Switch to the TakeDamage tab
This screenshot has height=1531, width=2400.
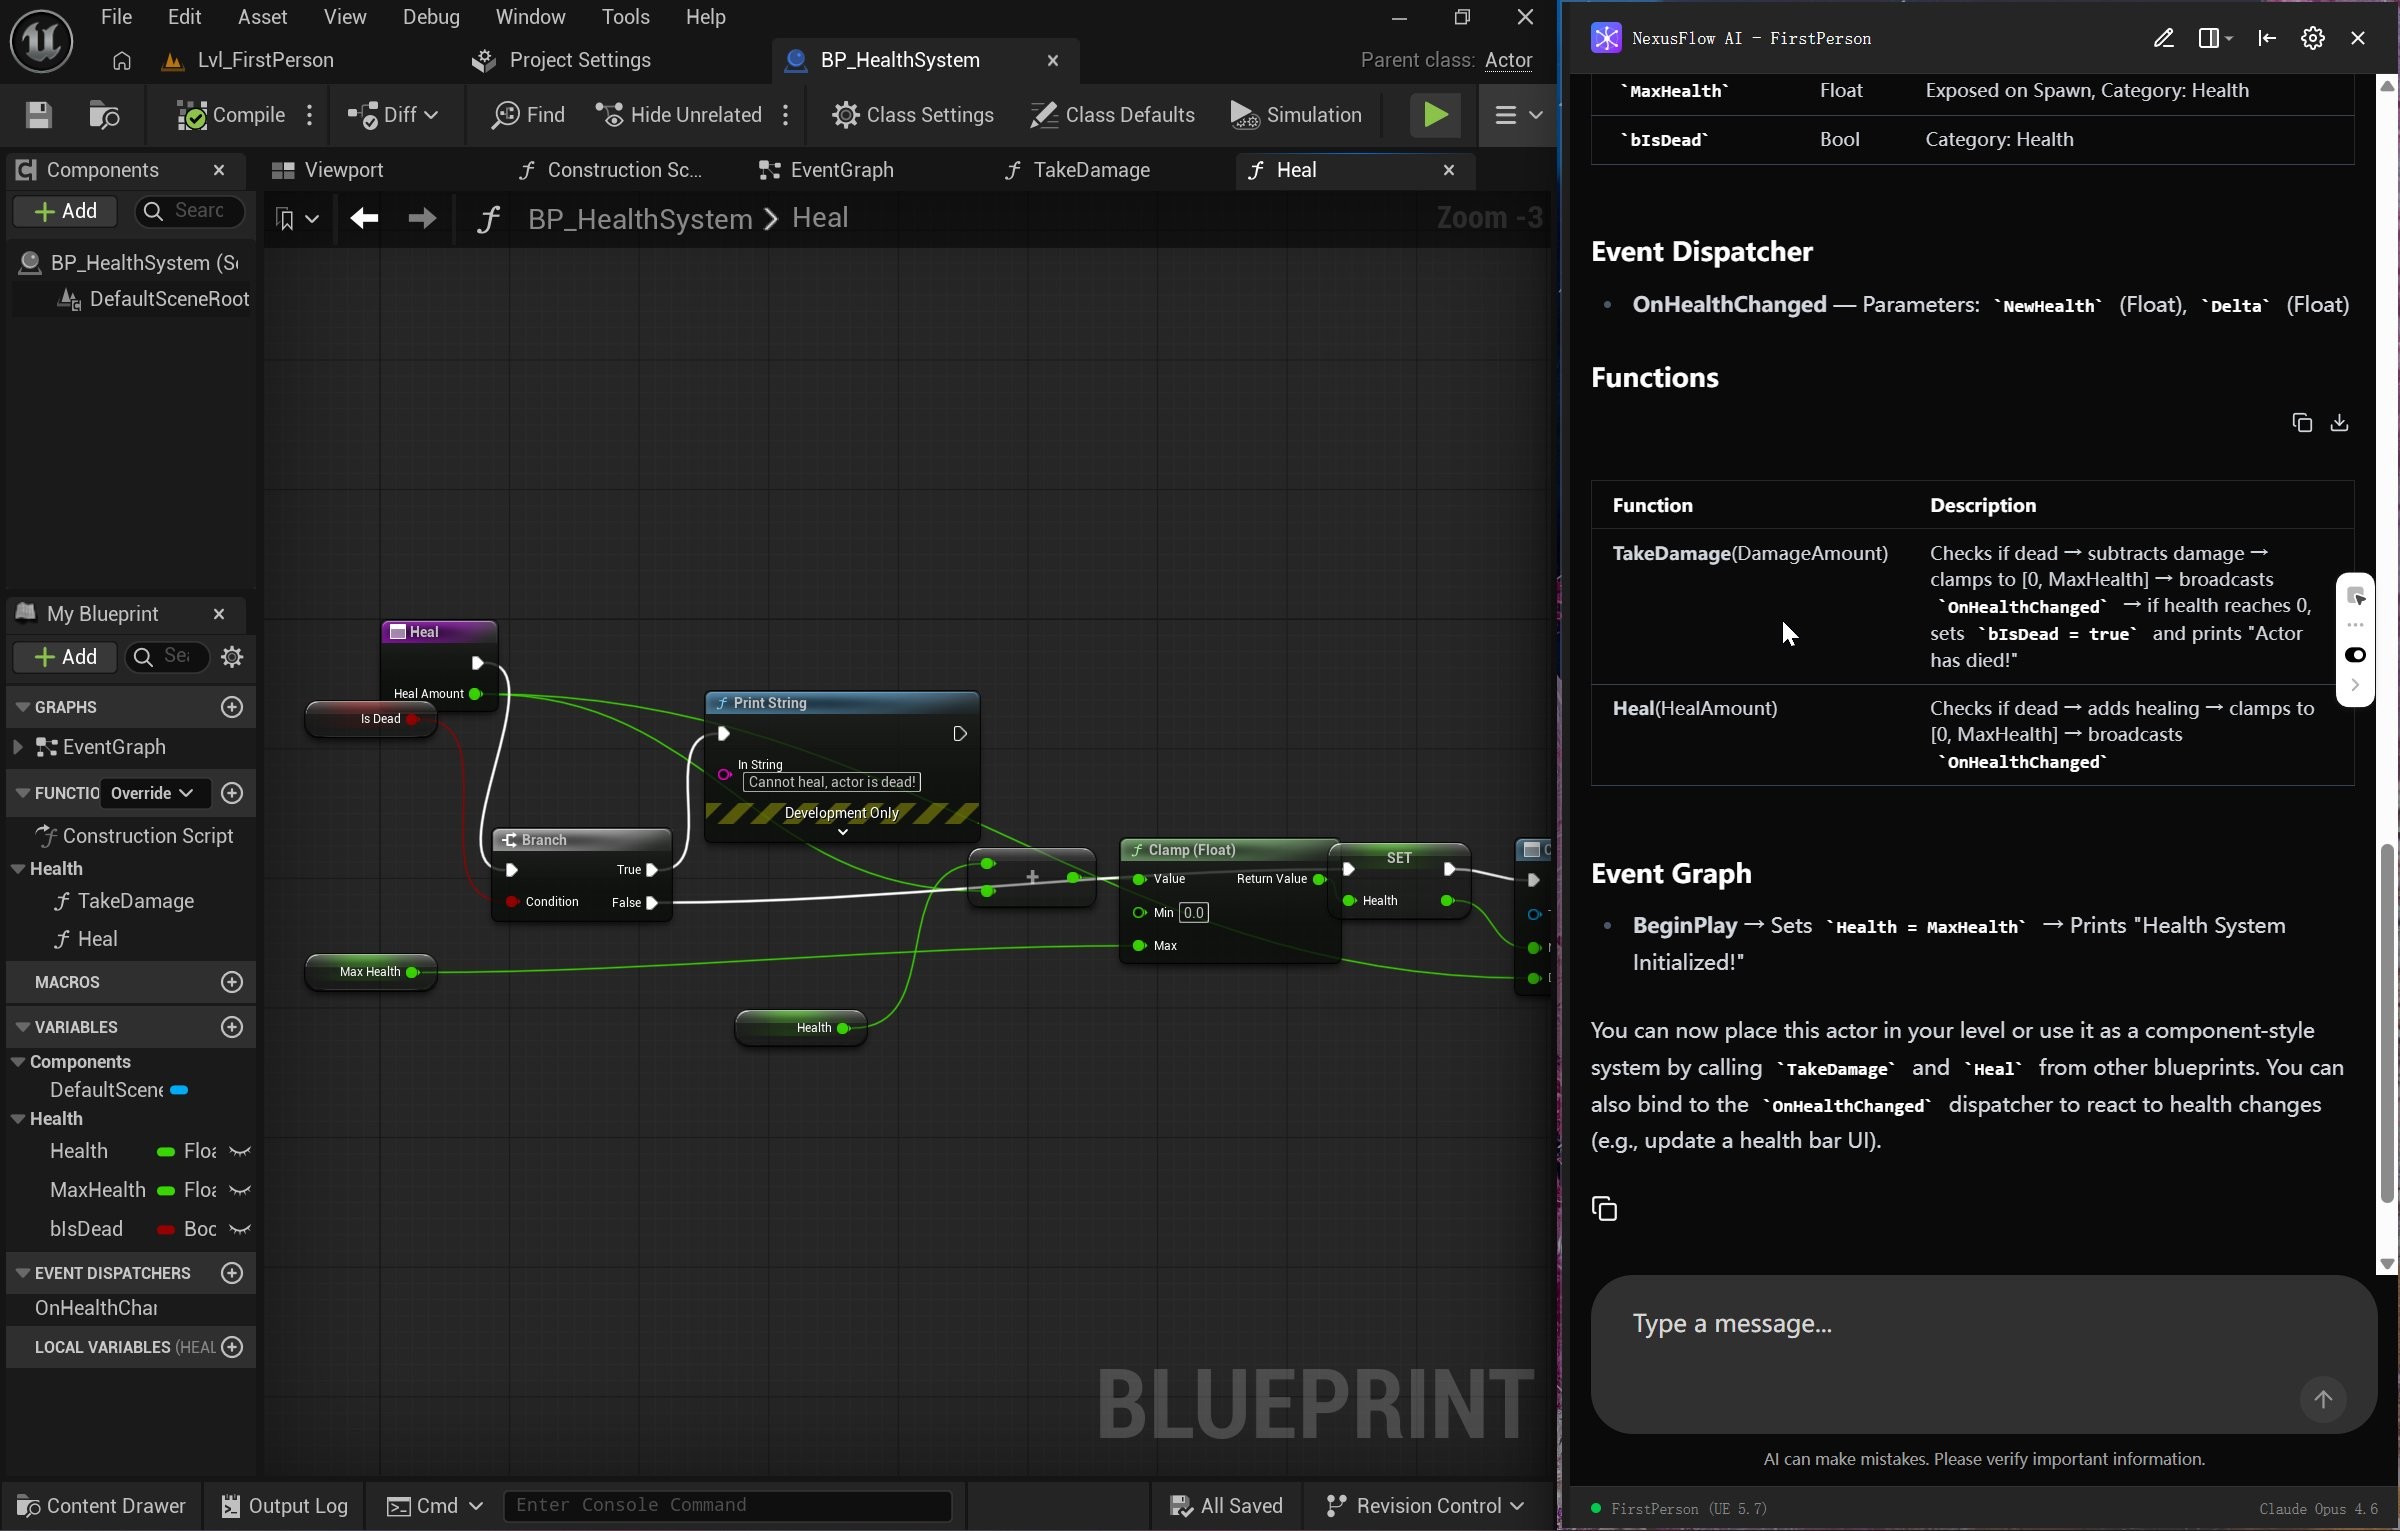[1091, 170]
